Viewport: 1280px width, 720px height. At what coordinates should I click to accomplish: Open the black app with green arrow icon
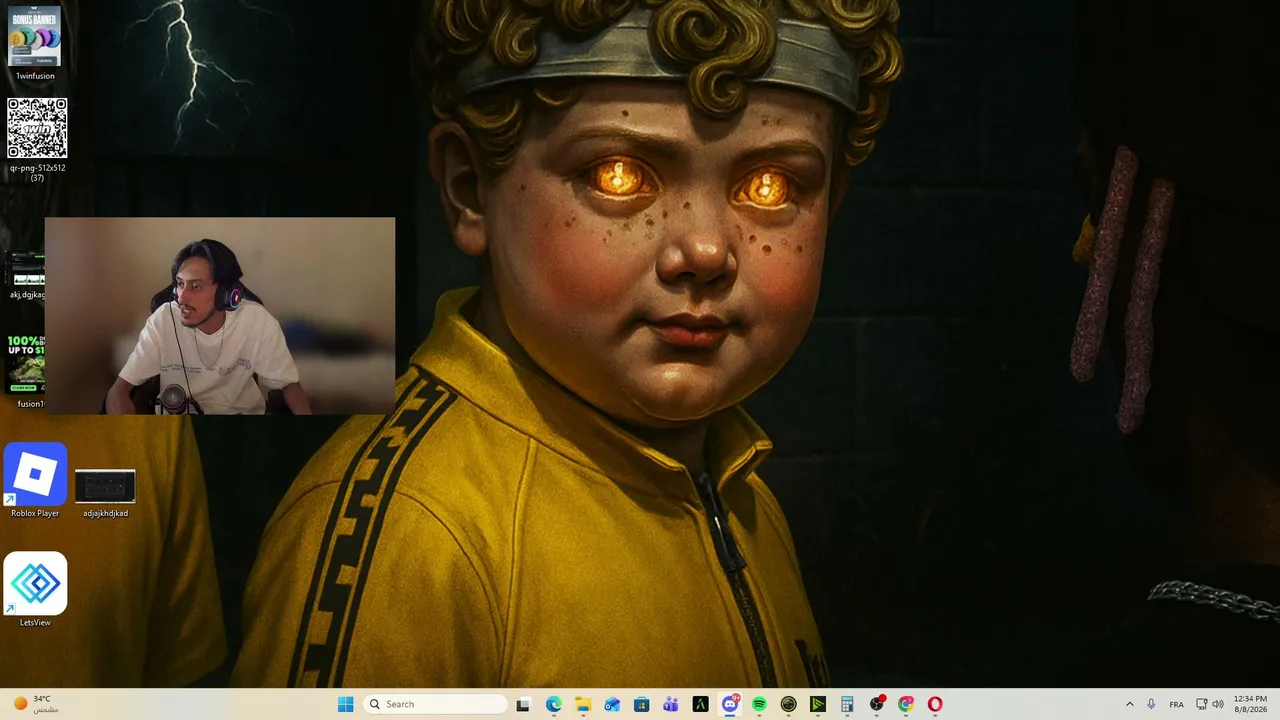coord(818,704)
